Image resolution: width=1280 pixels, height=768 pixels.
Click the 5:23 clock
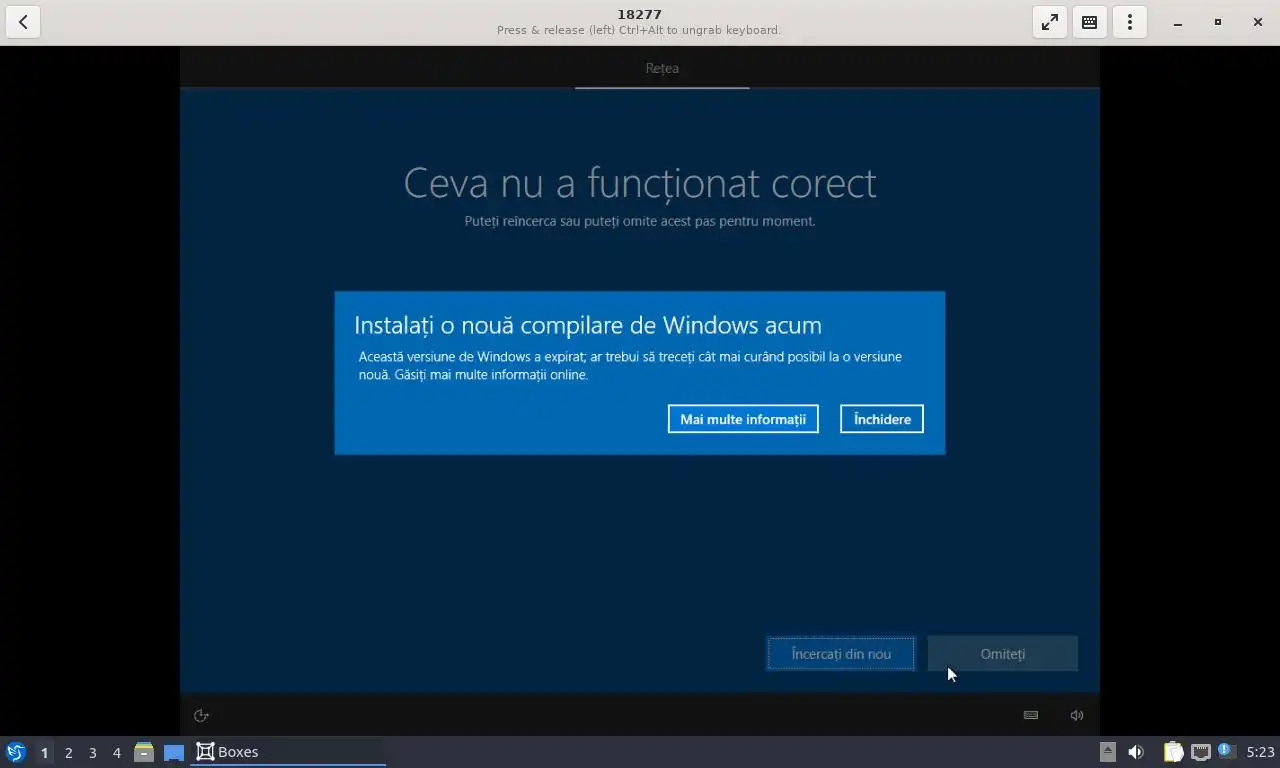coord(1260,752)
